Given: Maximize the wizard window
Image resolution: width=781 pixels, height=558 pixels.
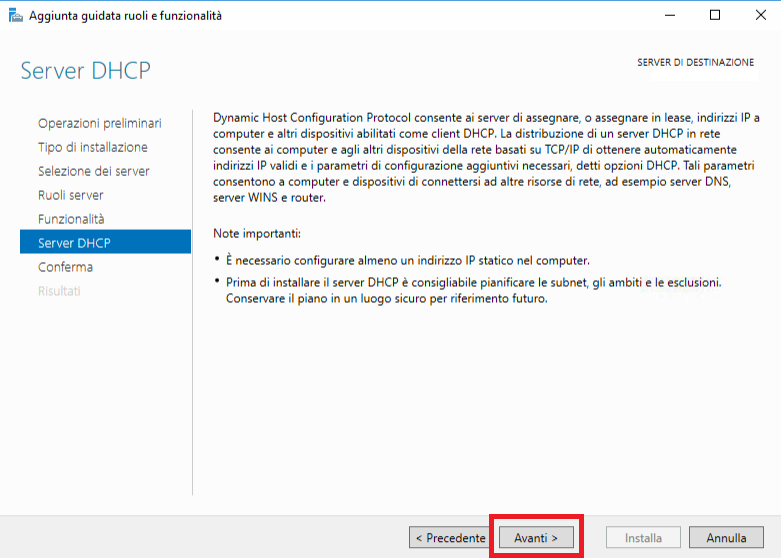Looking at the screenshot, I should coord(715,15).
